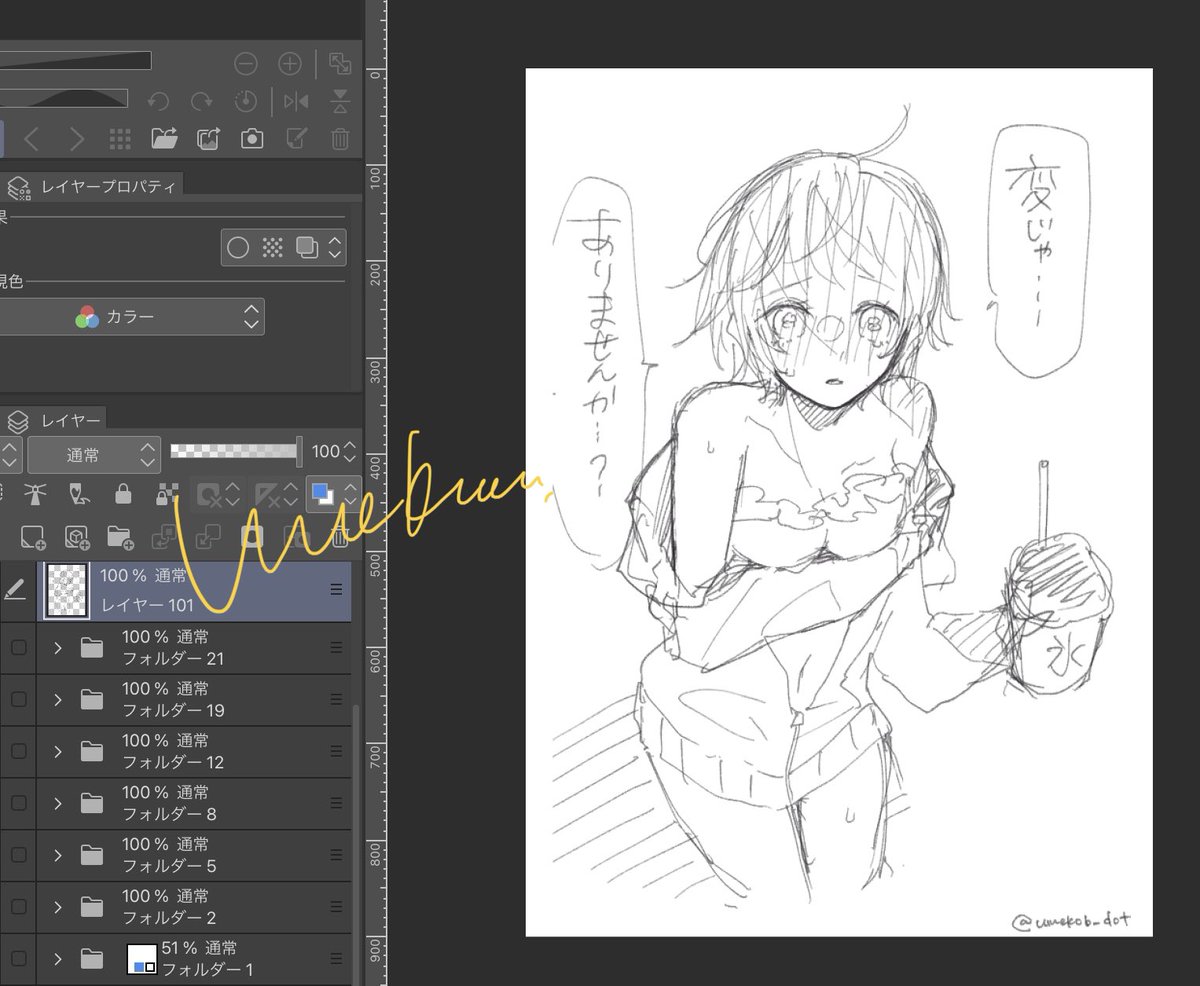Toggle visibility box for フォルダー 12
The height and width of the screenshot is (986, 1200).
tap(18, 752)
